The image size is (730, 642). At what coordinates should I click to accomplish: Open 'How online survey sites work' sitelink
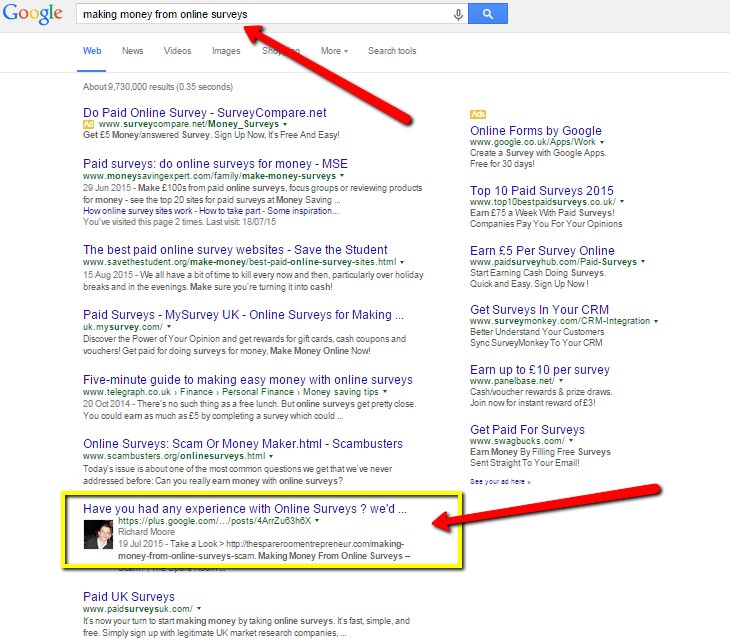click(138, 211)
